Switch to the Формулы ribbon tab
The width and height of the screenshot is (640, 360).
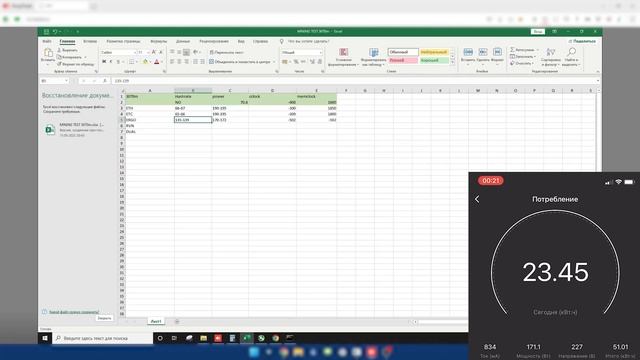coord(158,41)
